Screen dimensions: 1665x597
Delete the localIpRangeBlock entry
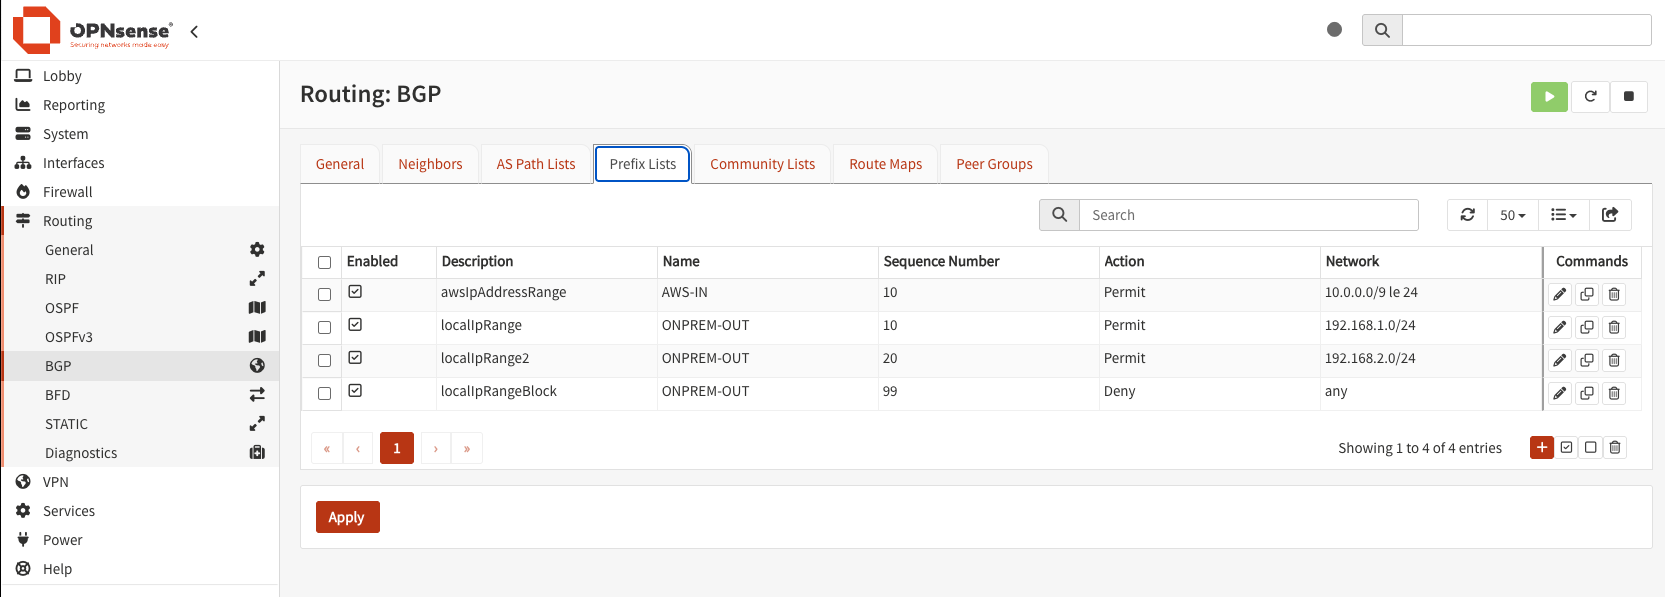point(1614,393)
